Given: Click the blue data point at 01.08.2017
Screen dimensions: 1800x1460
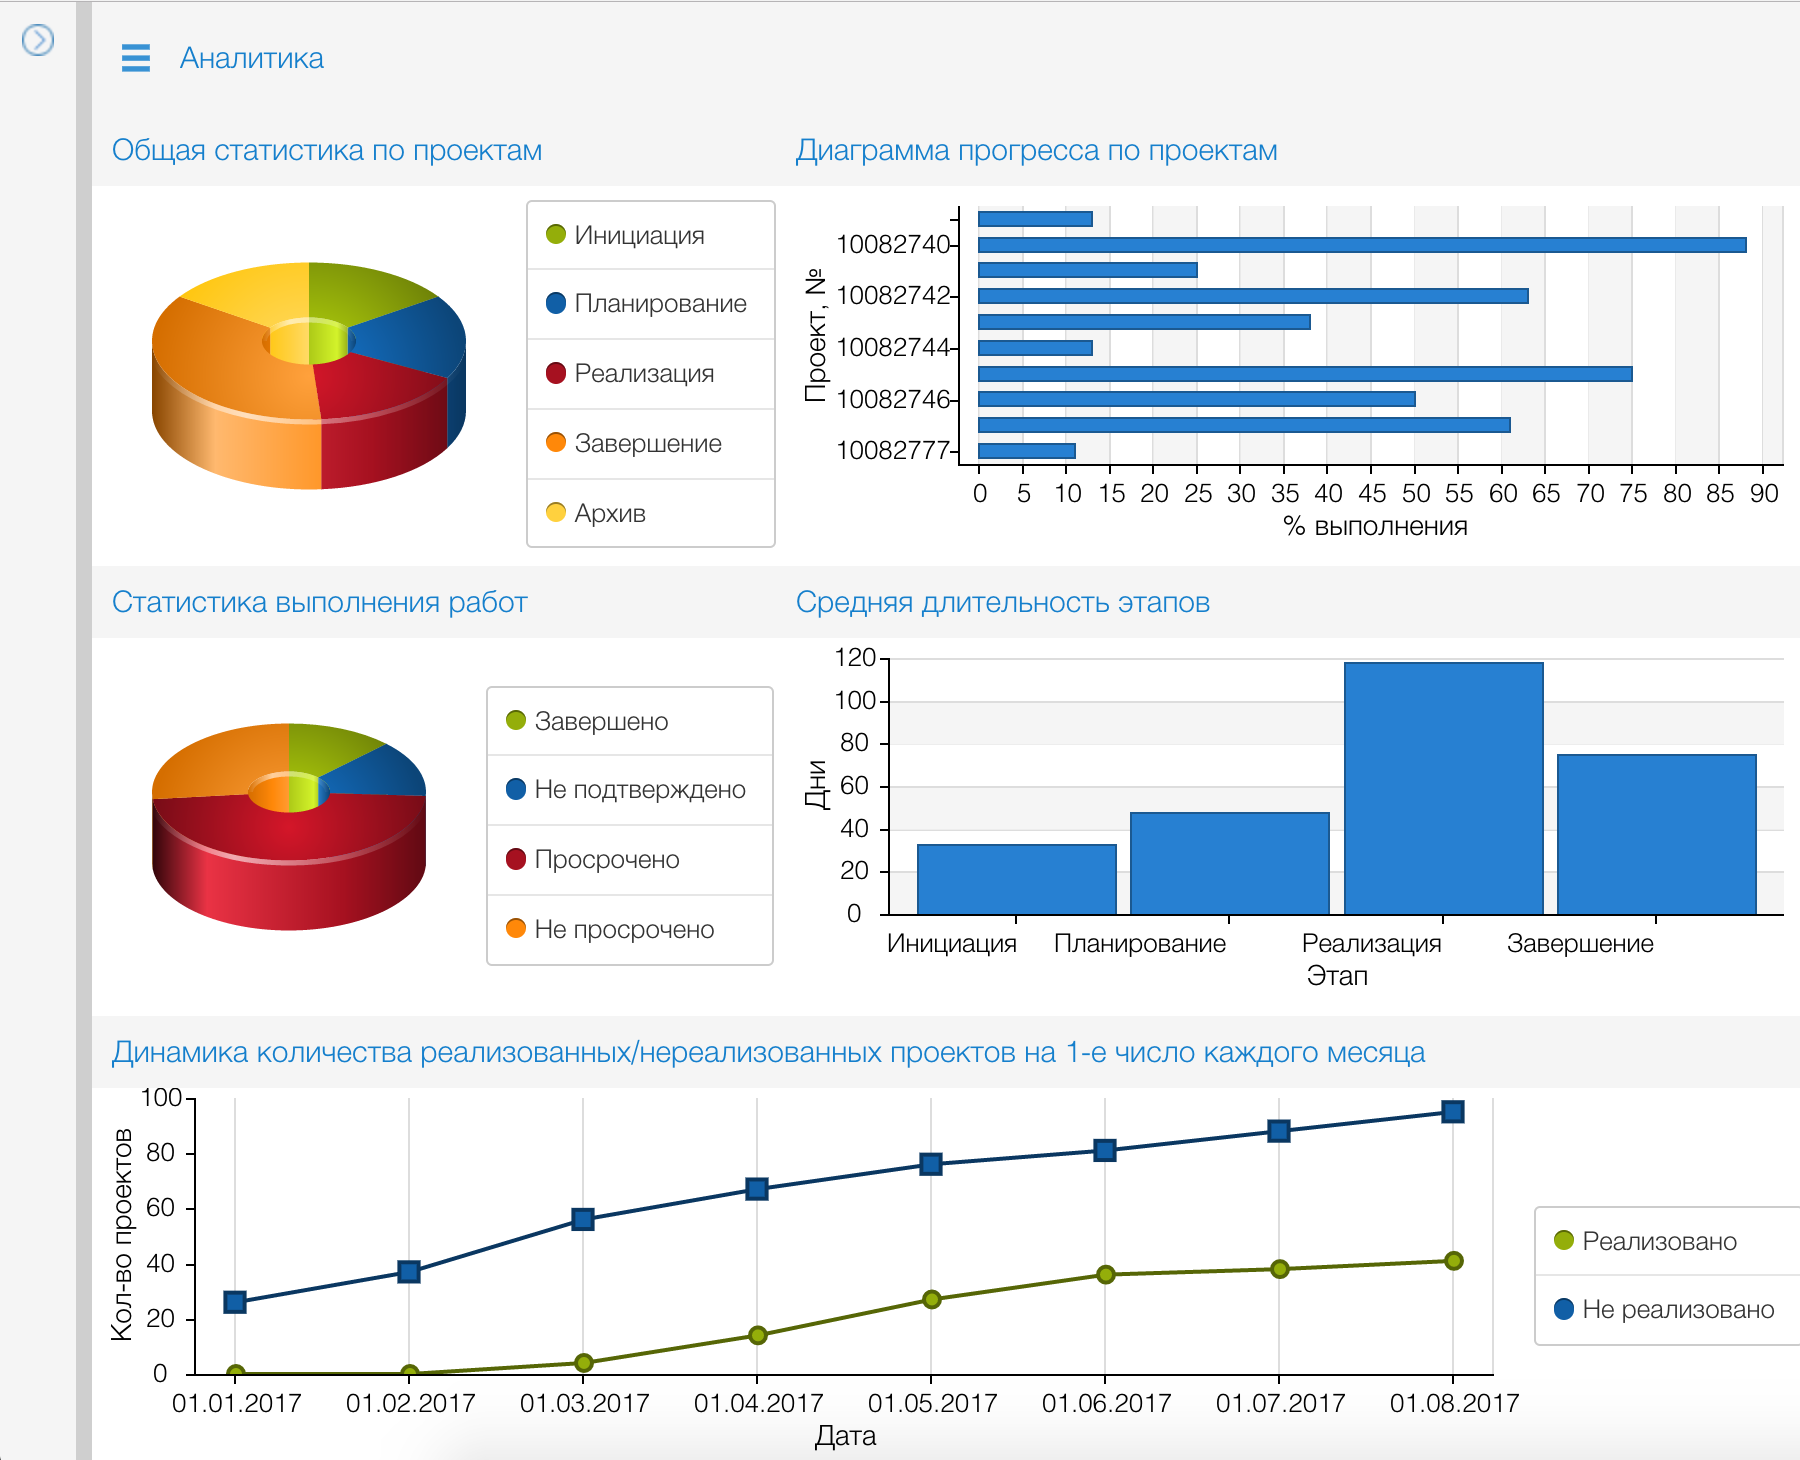Looking at the screenshot, I should point(1453,1112).
